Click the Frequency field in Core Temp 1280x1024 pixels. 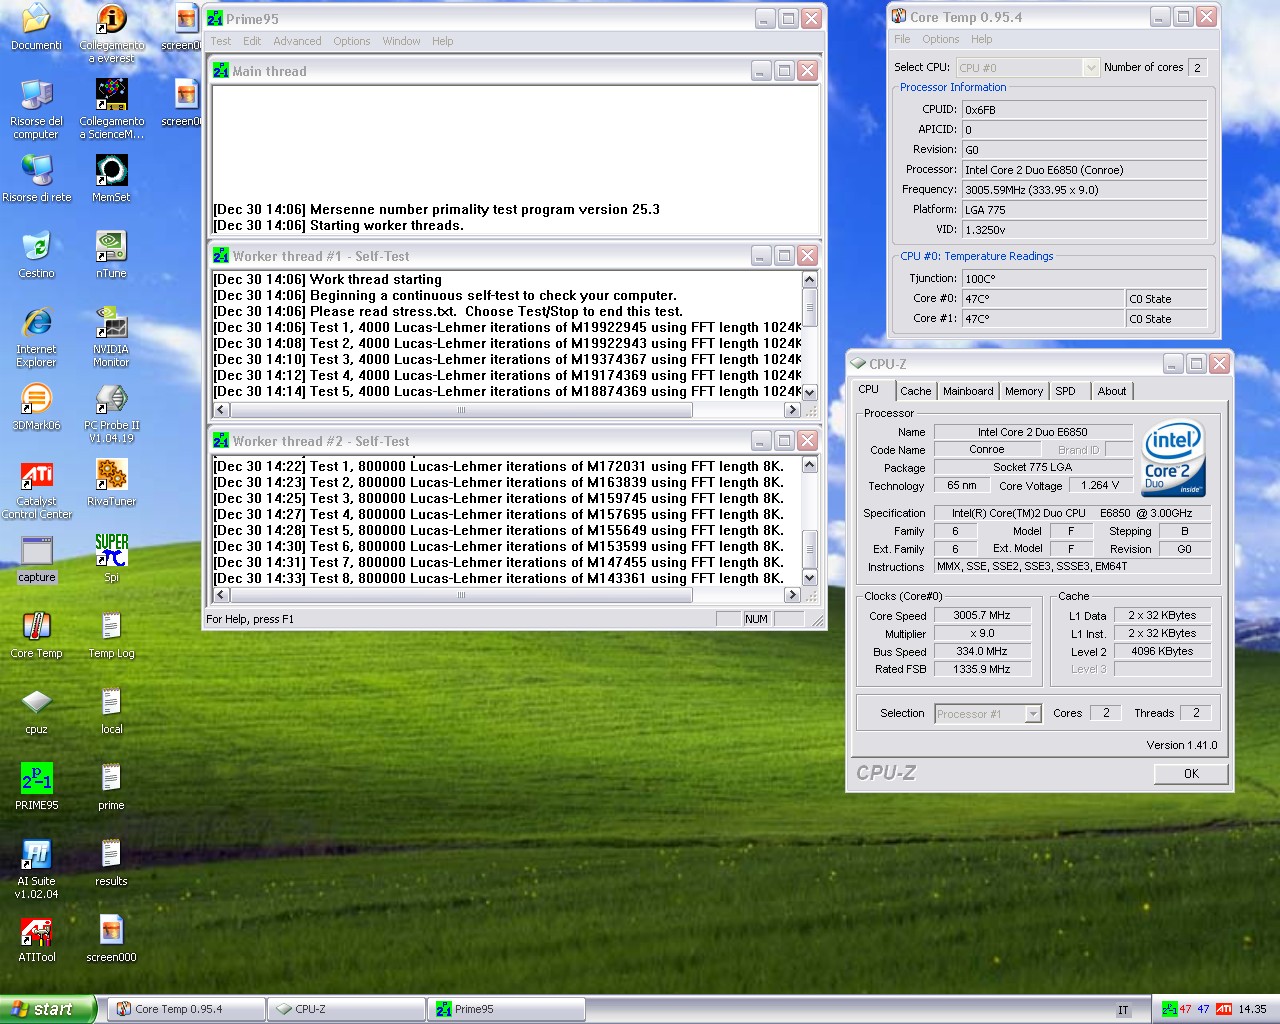(1084, 190)
